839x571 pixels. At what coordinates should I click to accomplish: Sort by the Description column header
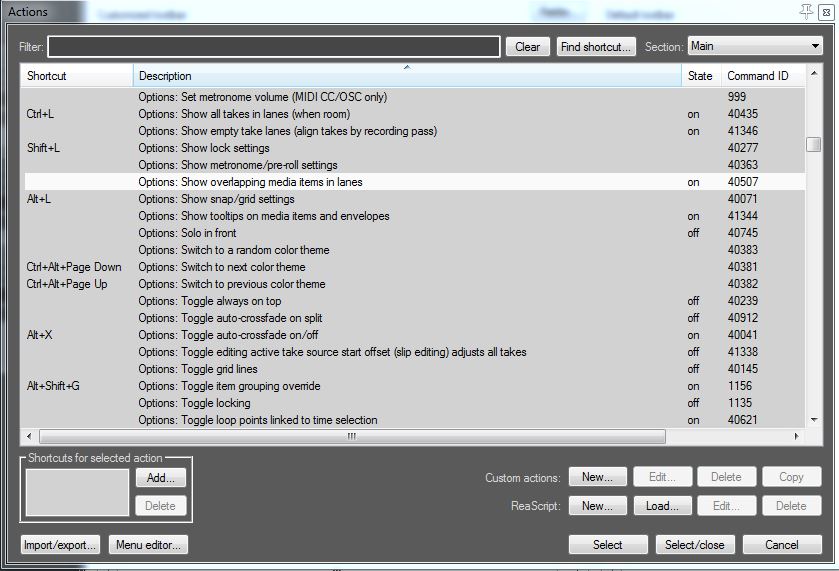click(x=407, y=75)
